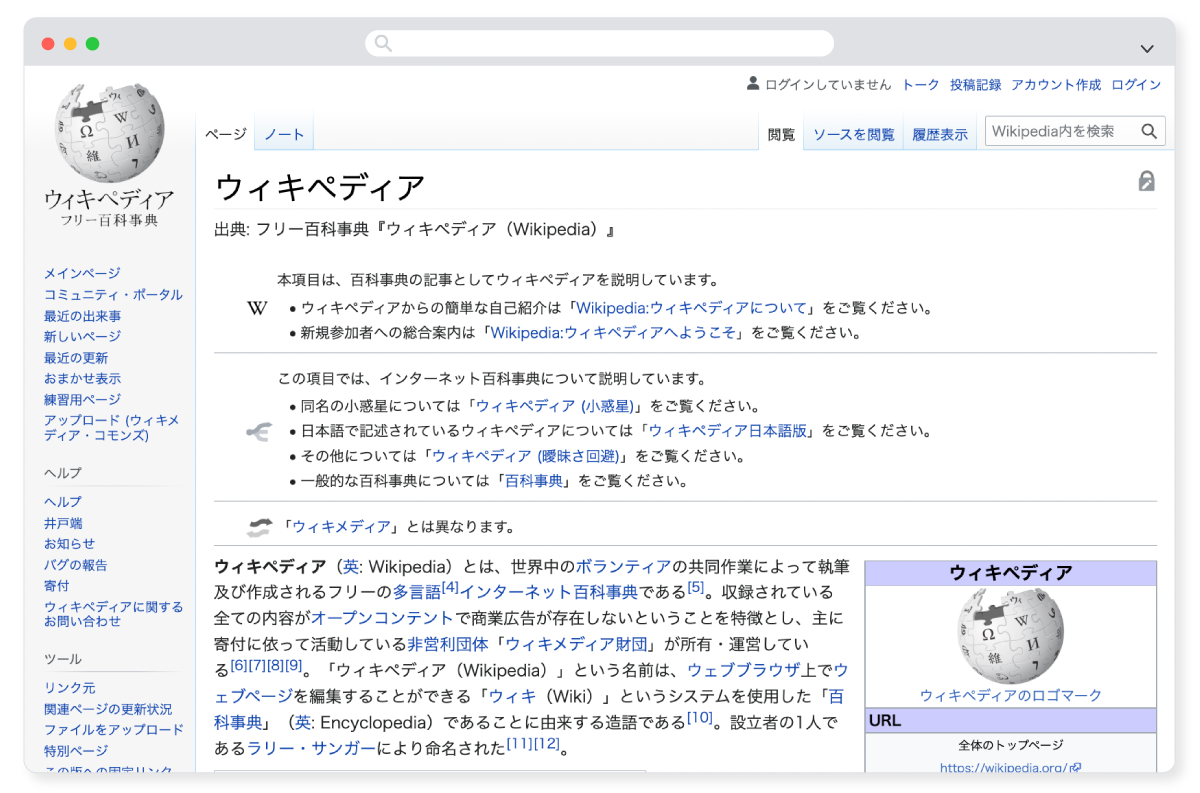Open the トーク link
The width and height of the screenshot is (1200, 793).
coord(921,85)
